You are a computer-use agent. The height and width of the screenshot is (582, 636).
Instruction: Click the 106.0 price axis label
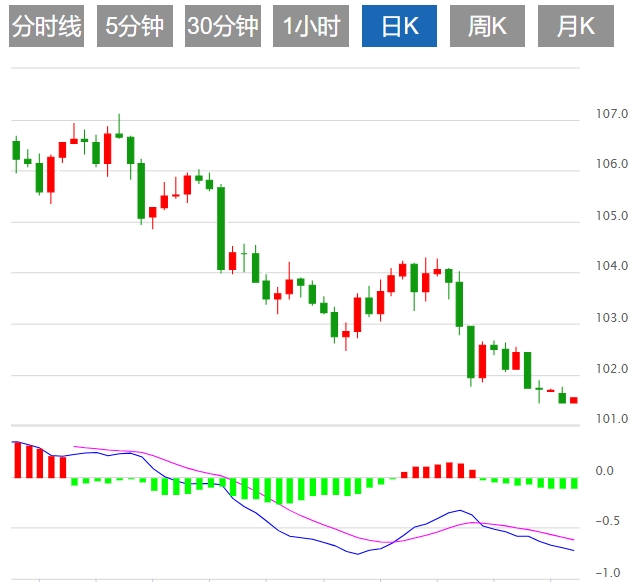611,164
